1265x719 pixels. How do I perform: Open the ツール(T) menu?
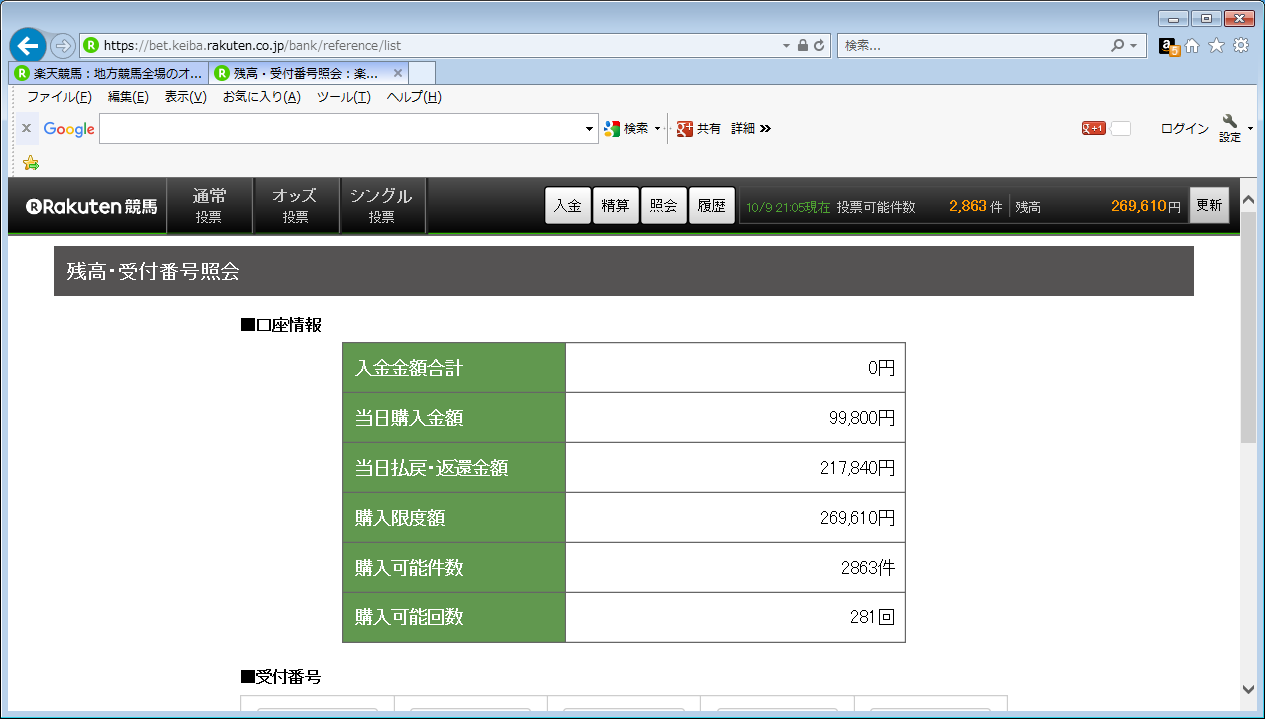point(343,97)
